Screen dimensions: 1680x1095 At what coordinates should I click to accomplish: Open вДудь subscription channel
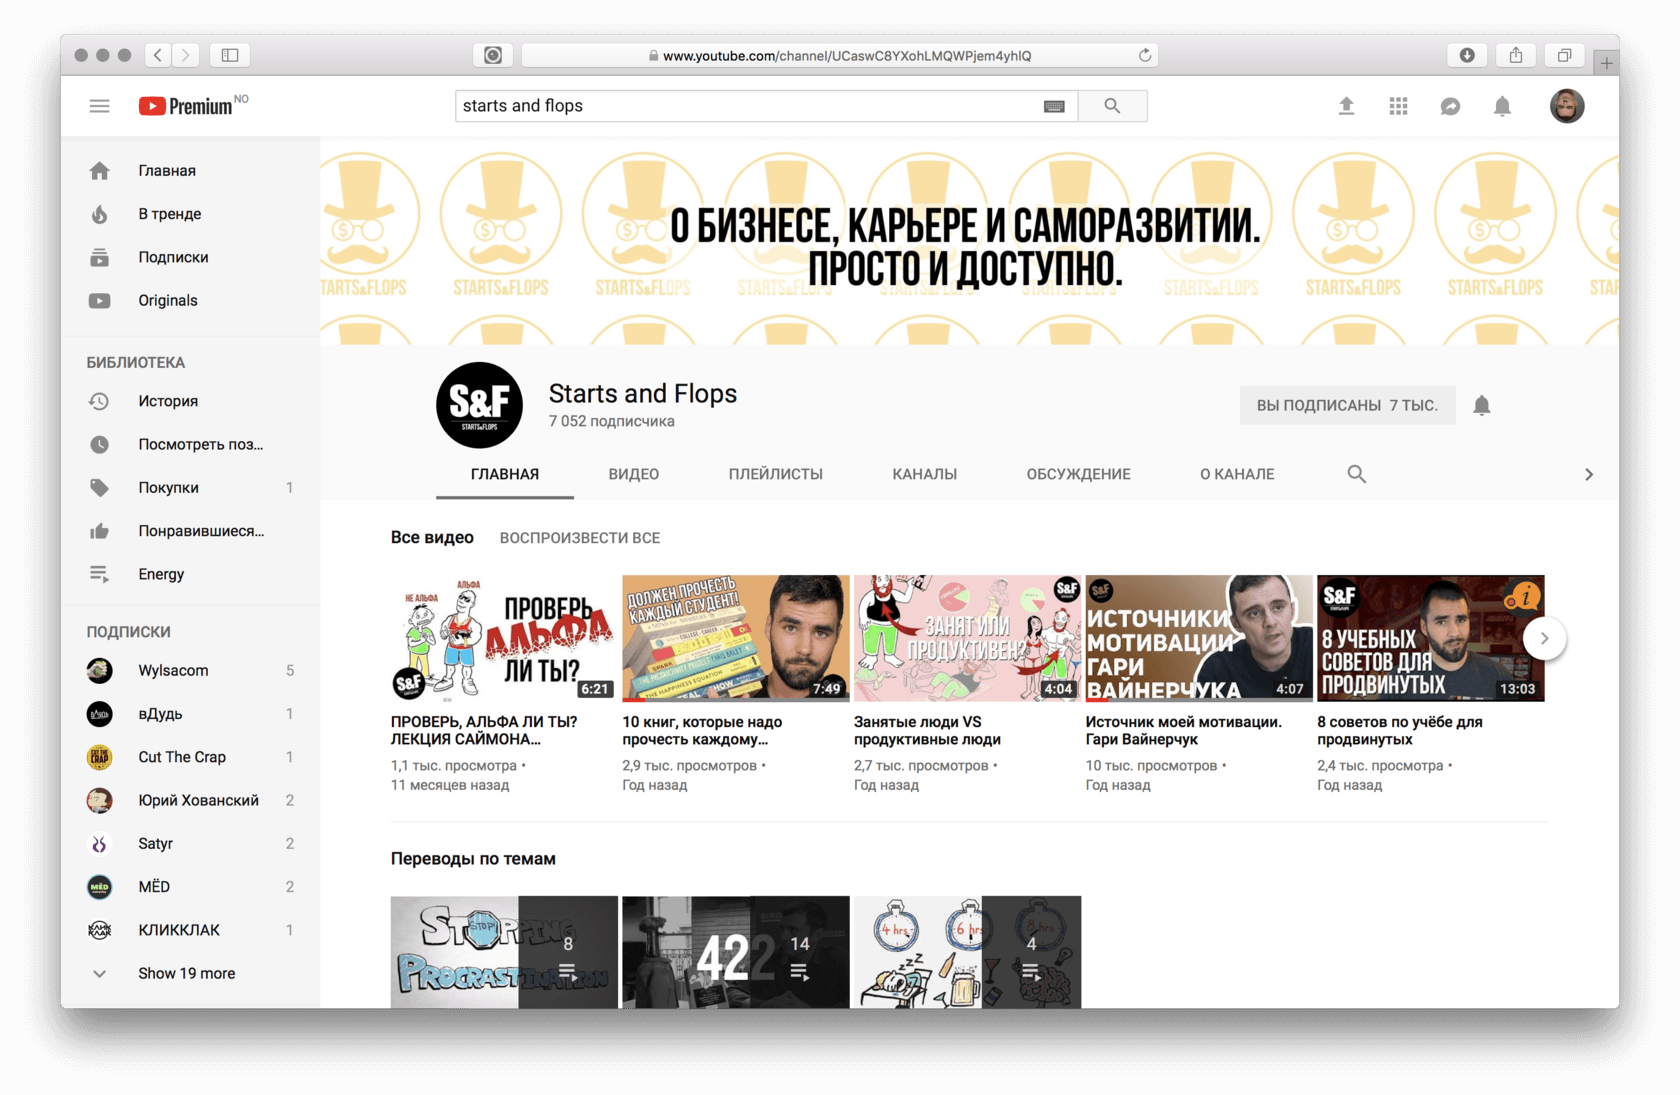[x=190, y=714]
